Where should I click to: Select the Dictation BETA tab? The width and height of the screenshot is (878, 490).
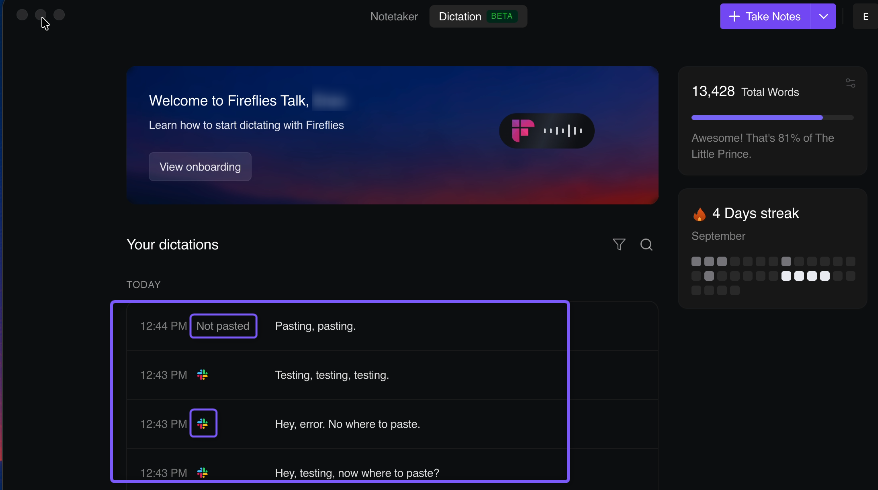[478, 16]
